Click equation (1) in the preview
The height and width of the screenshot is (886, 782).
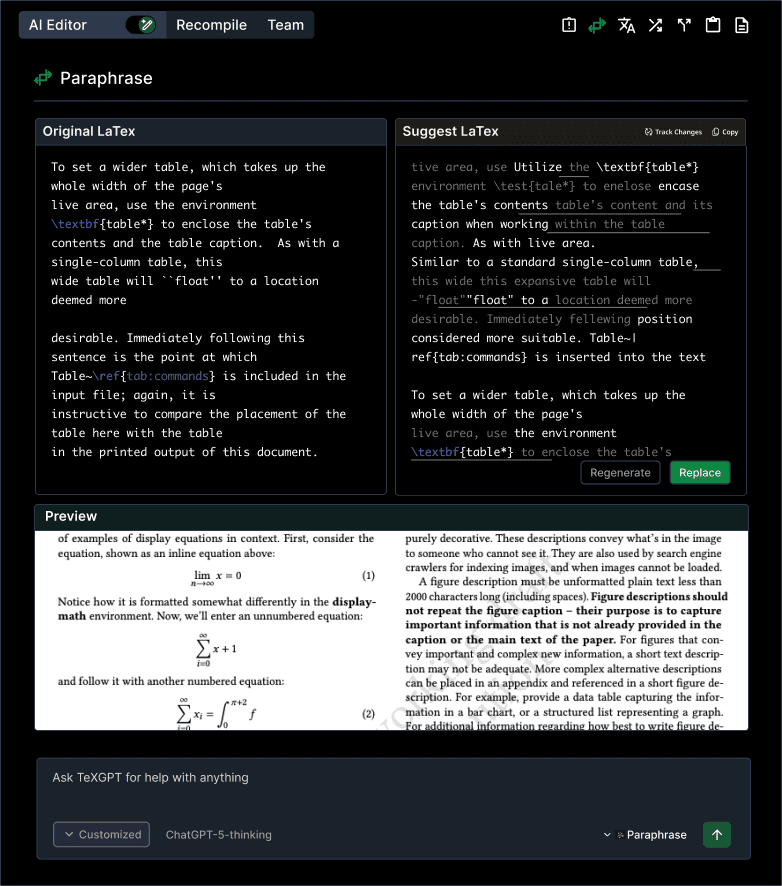pyautogui.click(x=218, y=576)
